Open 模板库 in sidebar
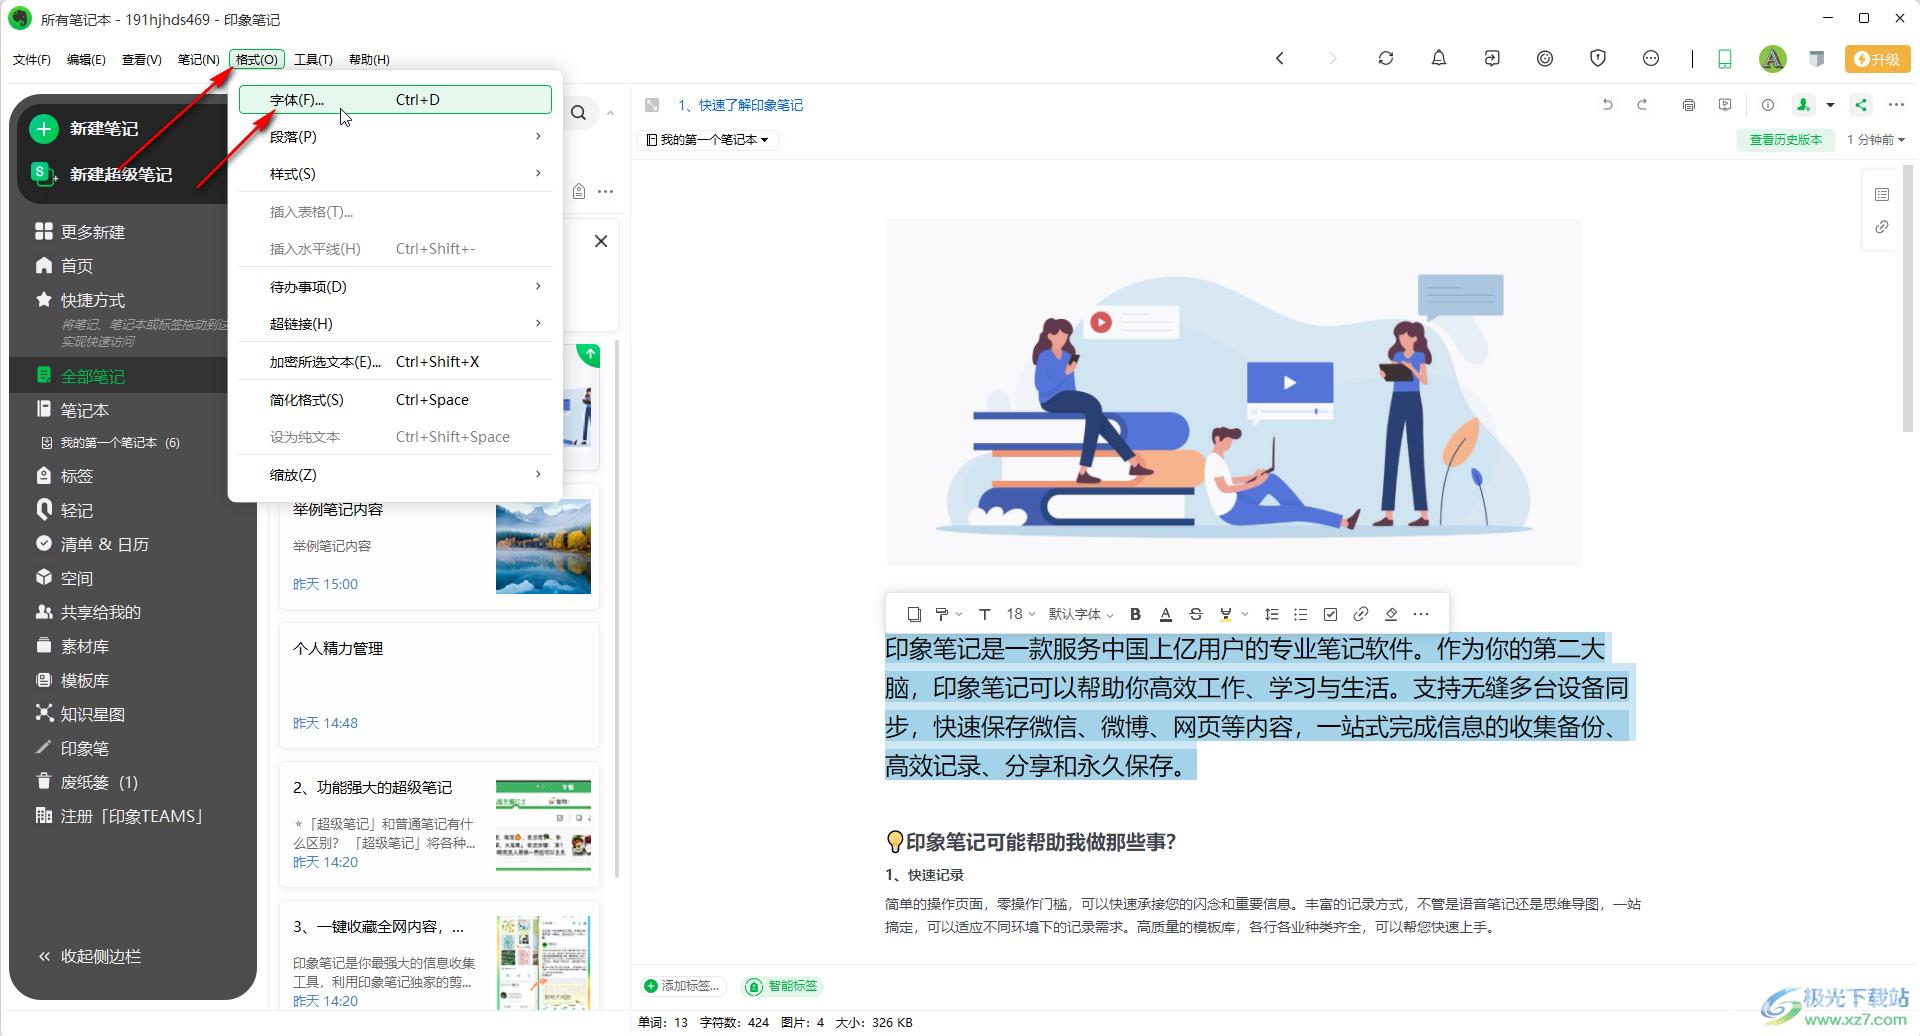Image resolution: width=1920 pixels, height=1036 pixels. click(72, 680)
